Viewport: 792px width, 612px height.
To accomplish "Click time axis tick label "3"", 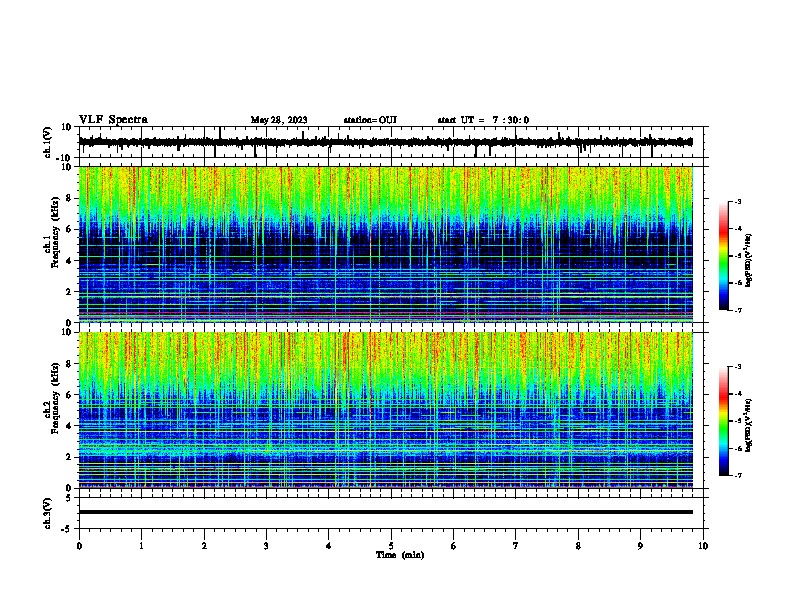I will tap(266, 546).
